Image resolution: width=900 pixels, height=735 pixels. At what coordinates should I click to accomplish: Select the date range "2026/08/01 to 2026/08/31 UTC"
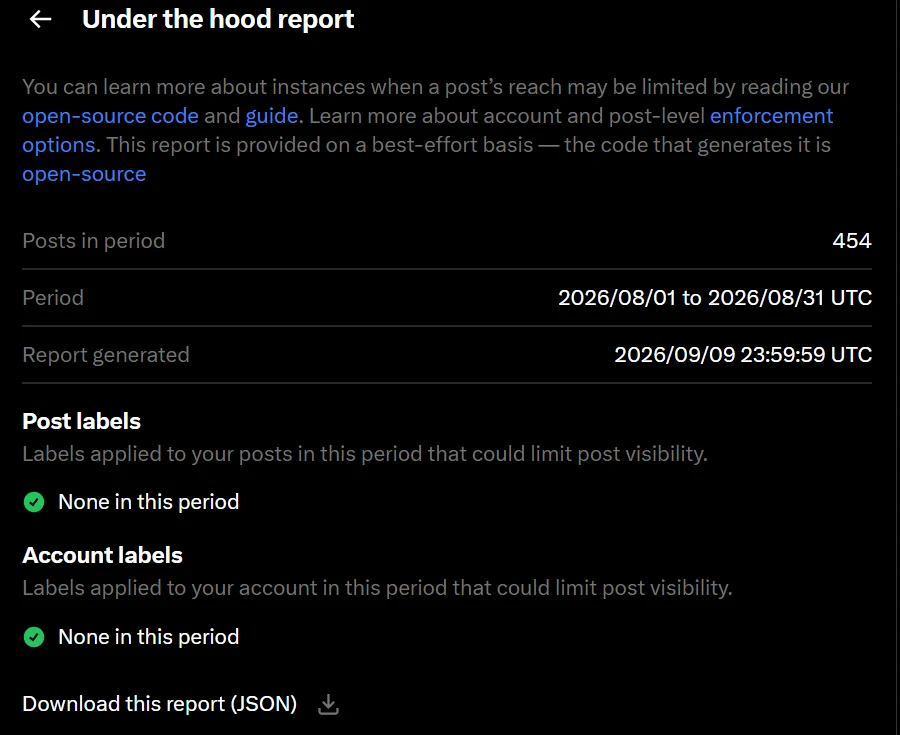pos(715,298)
